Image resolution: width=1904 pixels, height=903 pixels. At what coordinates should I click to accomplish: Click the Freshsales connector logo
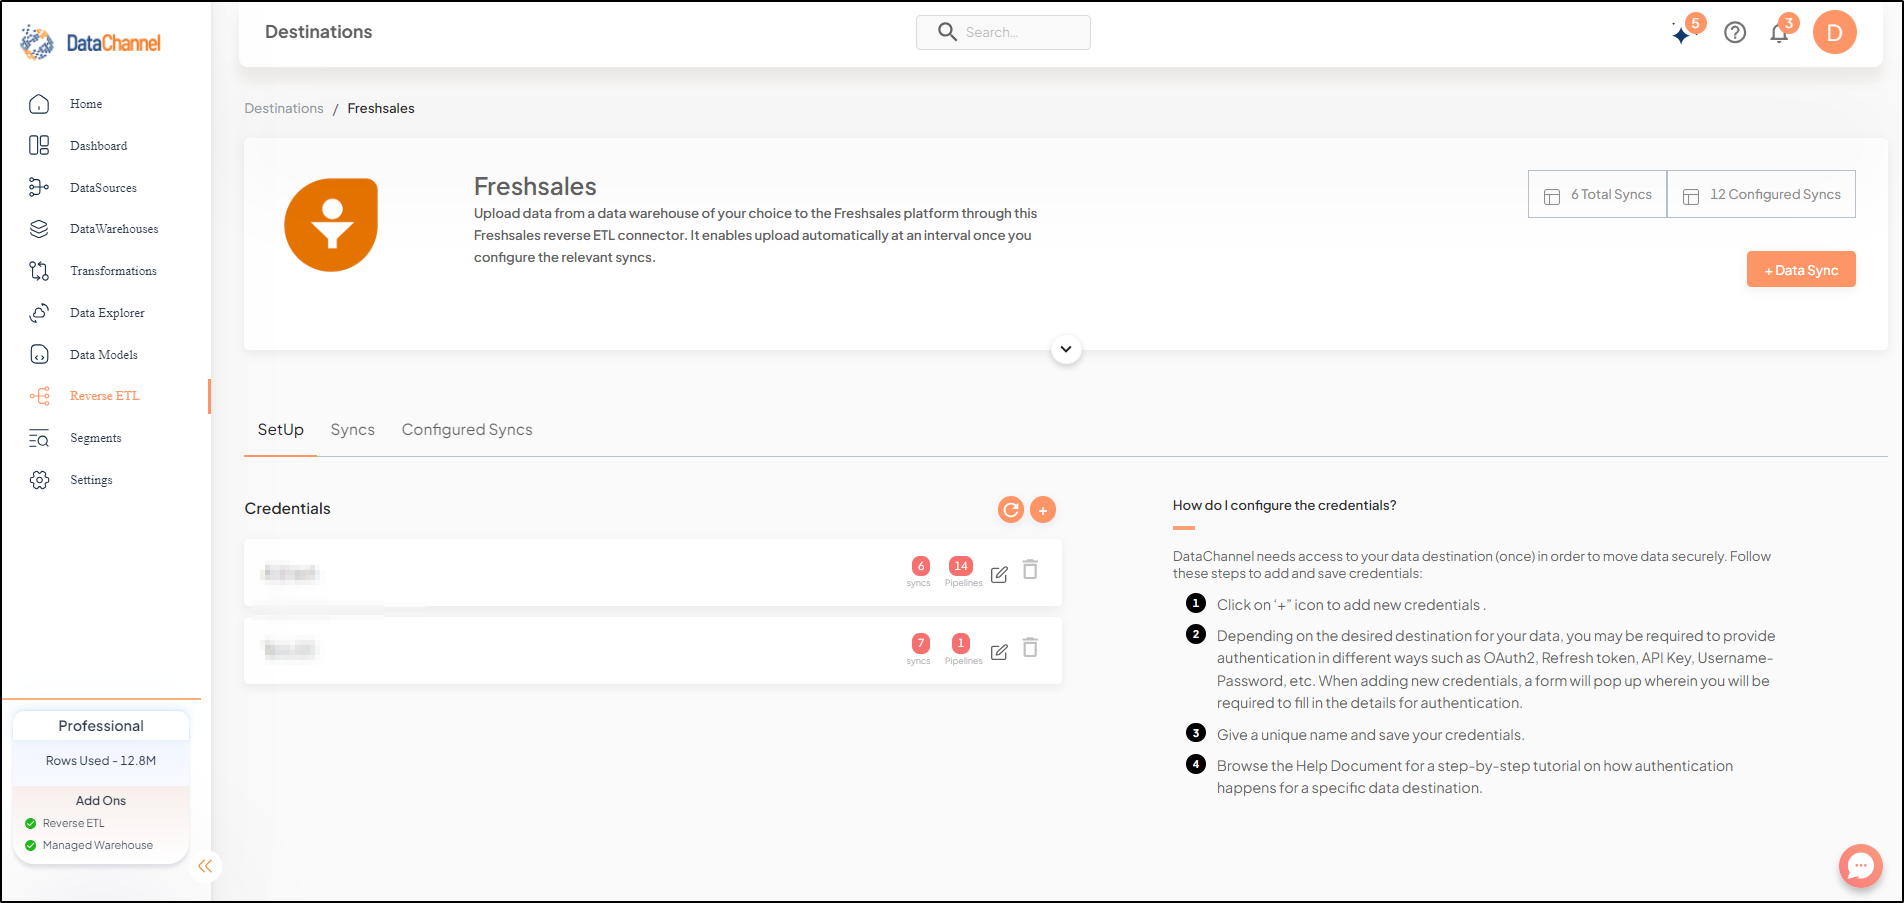(x=331, y=225)
